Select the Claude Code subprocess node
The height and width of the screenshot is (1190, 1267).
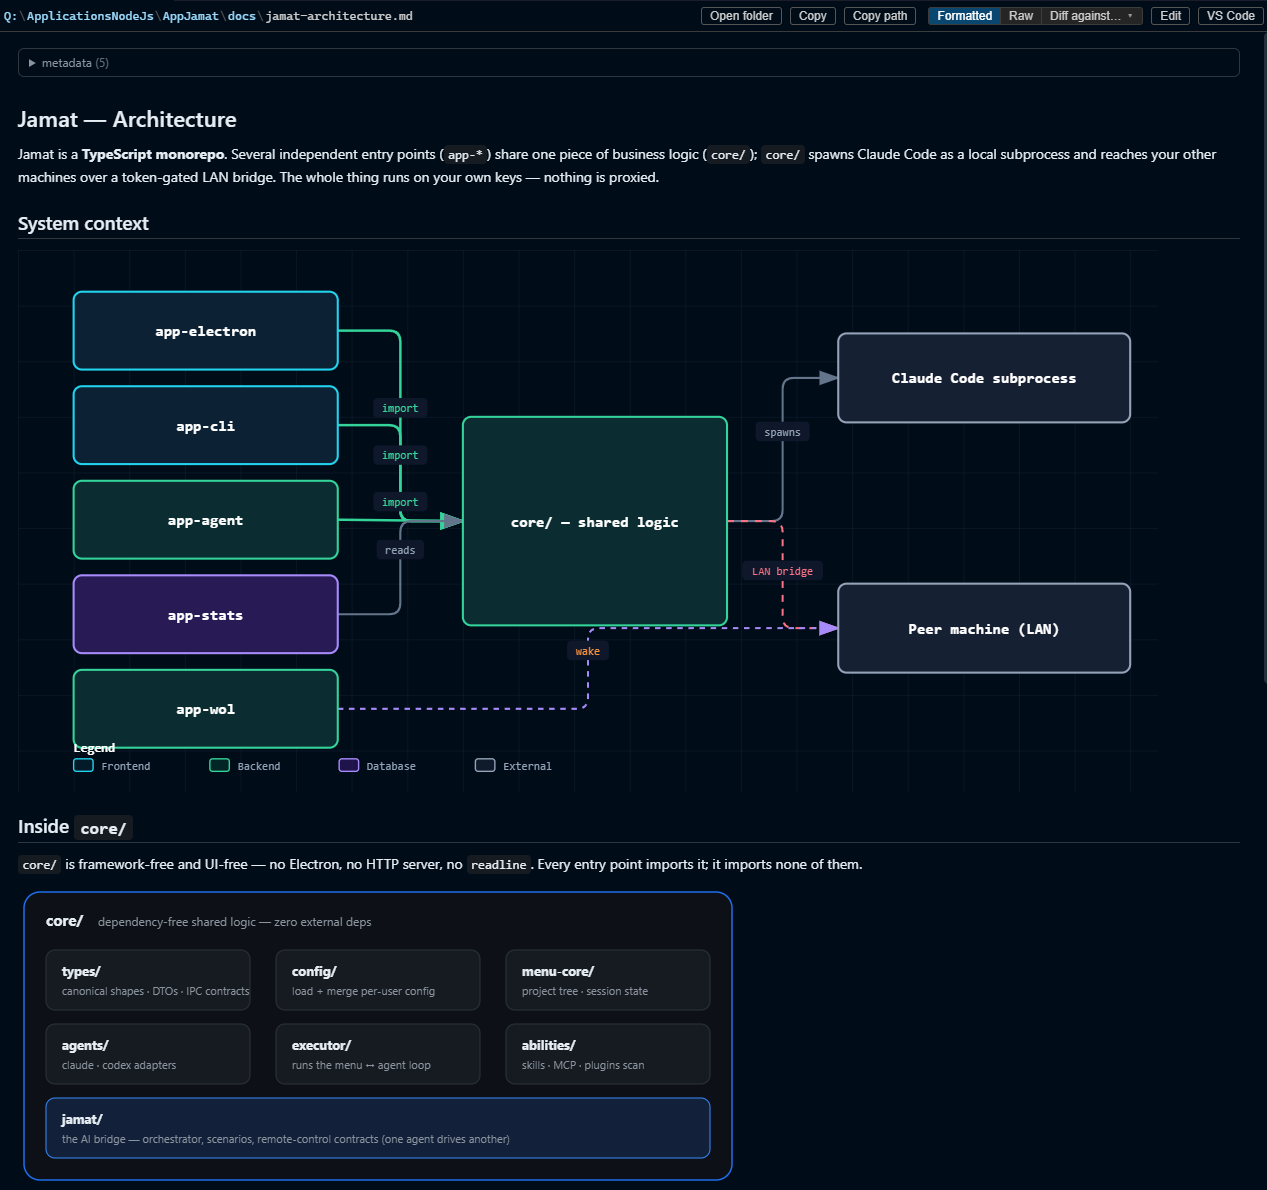click(x=984, y=378)
